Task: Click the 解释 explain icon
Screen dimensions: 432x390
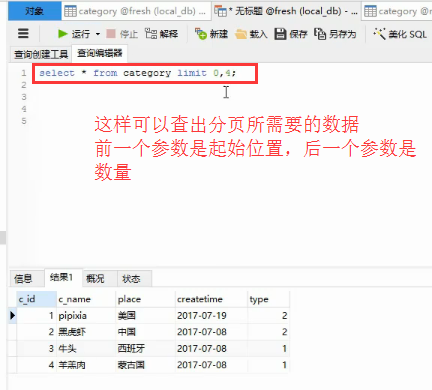Action: click(151, 34)
